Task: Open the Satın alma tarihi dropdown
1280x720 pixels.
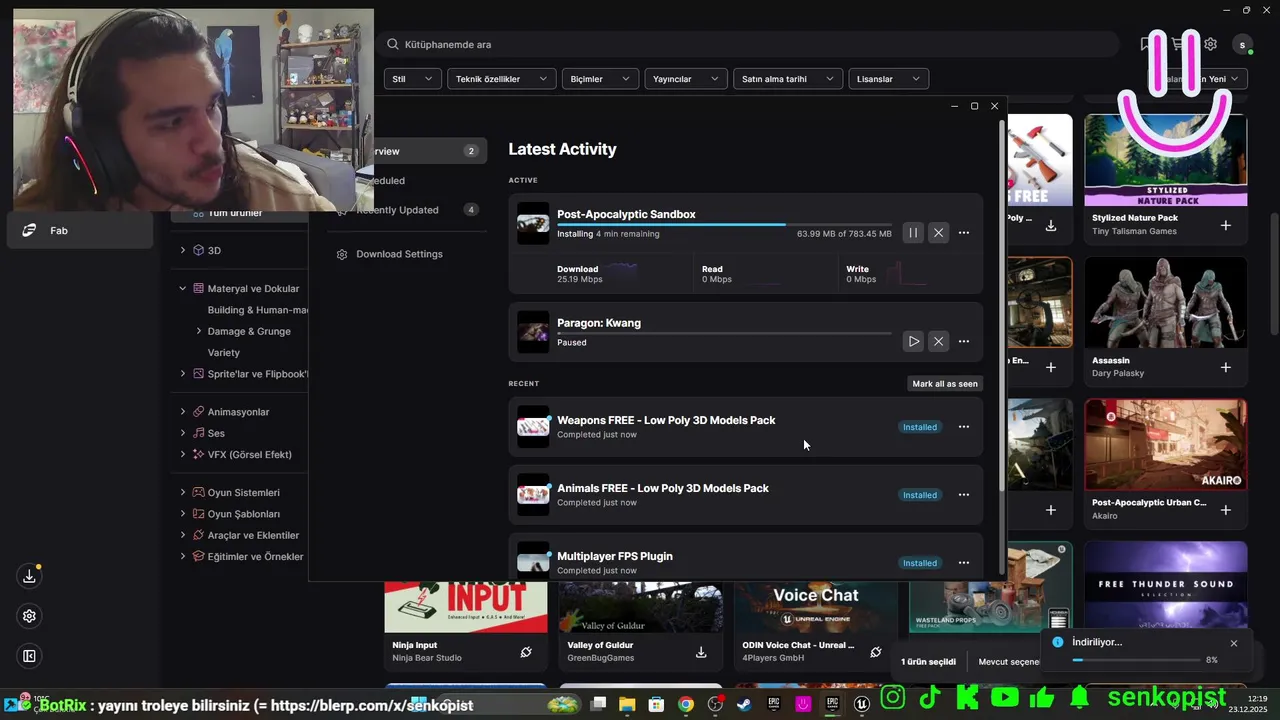Action: pyautogui.click(x=788, y=79)
